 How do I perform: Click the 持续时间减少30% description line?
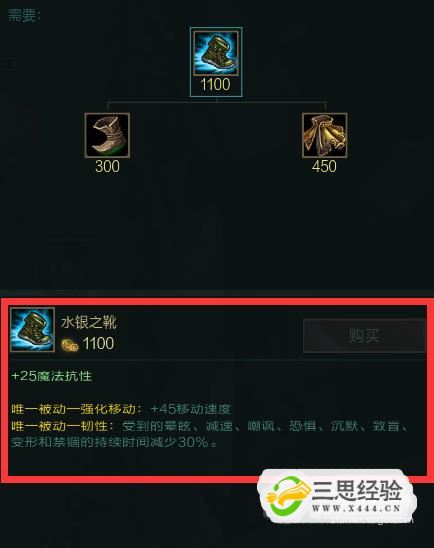coord(114,442)
